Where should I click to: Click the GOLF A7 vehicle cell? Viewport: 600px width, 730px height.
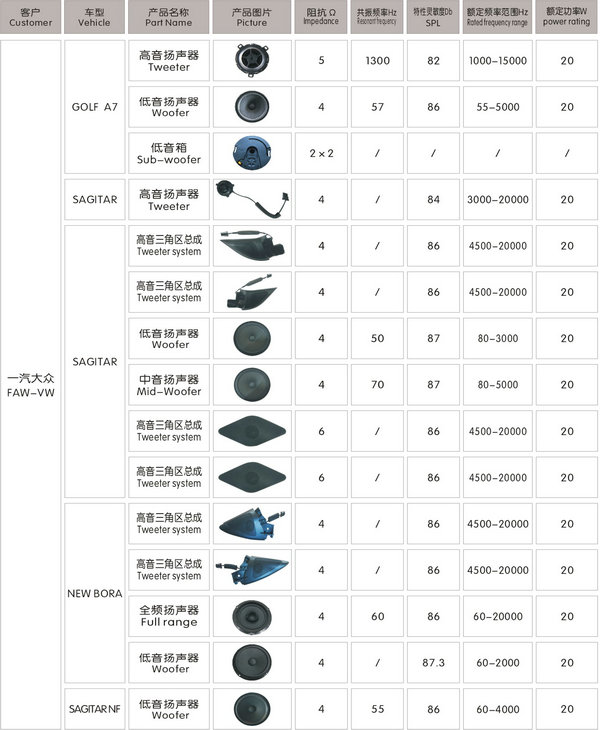tap(94, 106)
